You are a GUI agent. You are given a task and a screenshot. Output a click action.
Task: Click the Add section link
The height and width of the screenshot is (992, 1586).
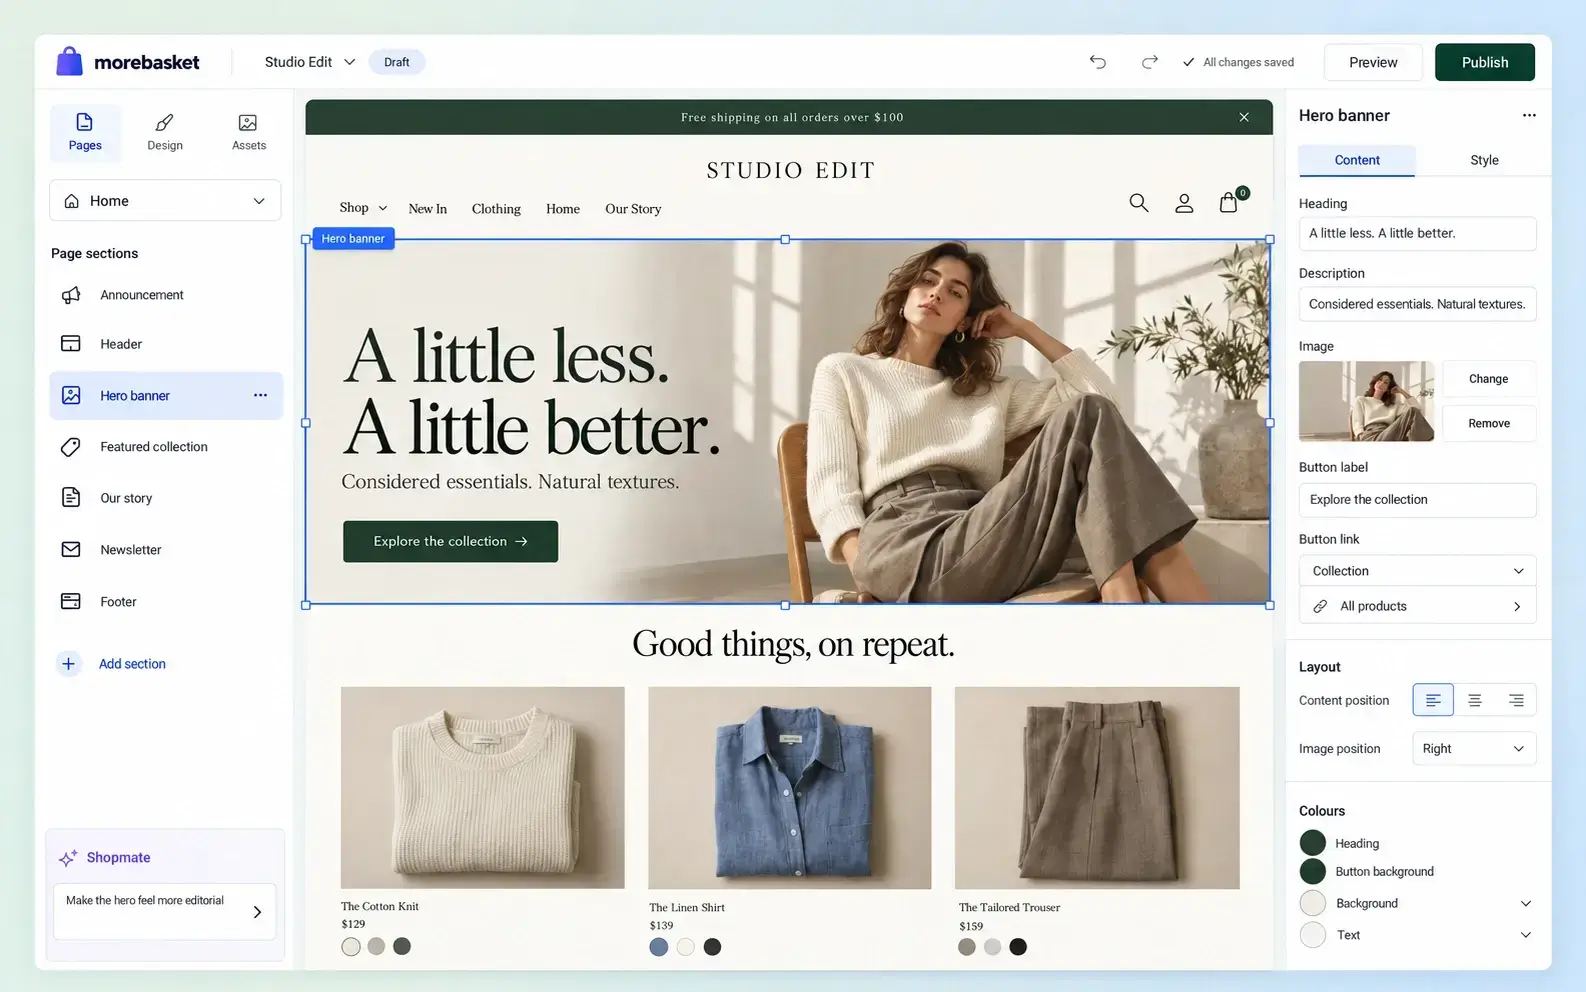tap(132, 664)
